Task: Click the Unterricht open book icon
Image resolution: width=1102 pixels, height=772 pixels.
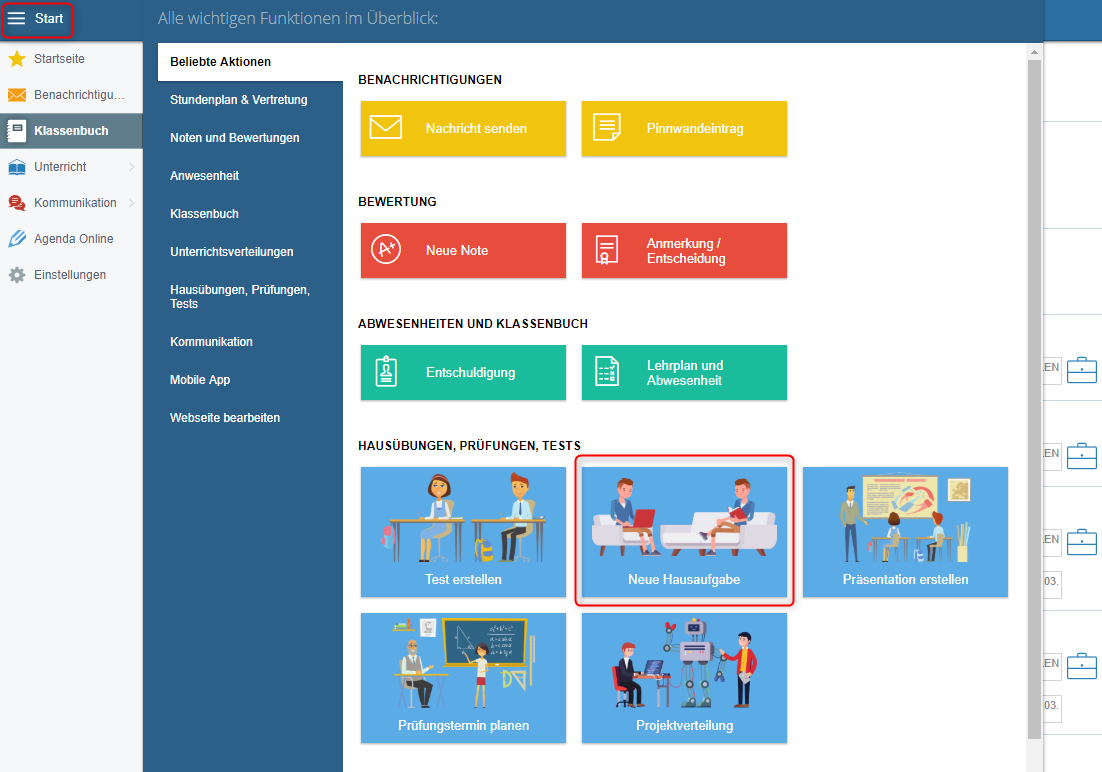Action: (17, 167)
